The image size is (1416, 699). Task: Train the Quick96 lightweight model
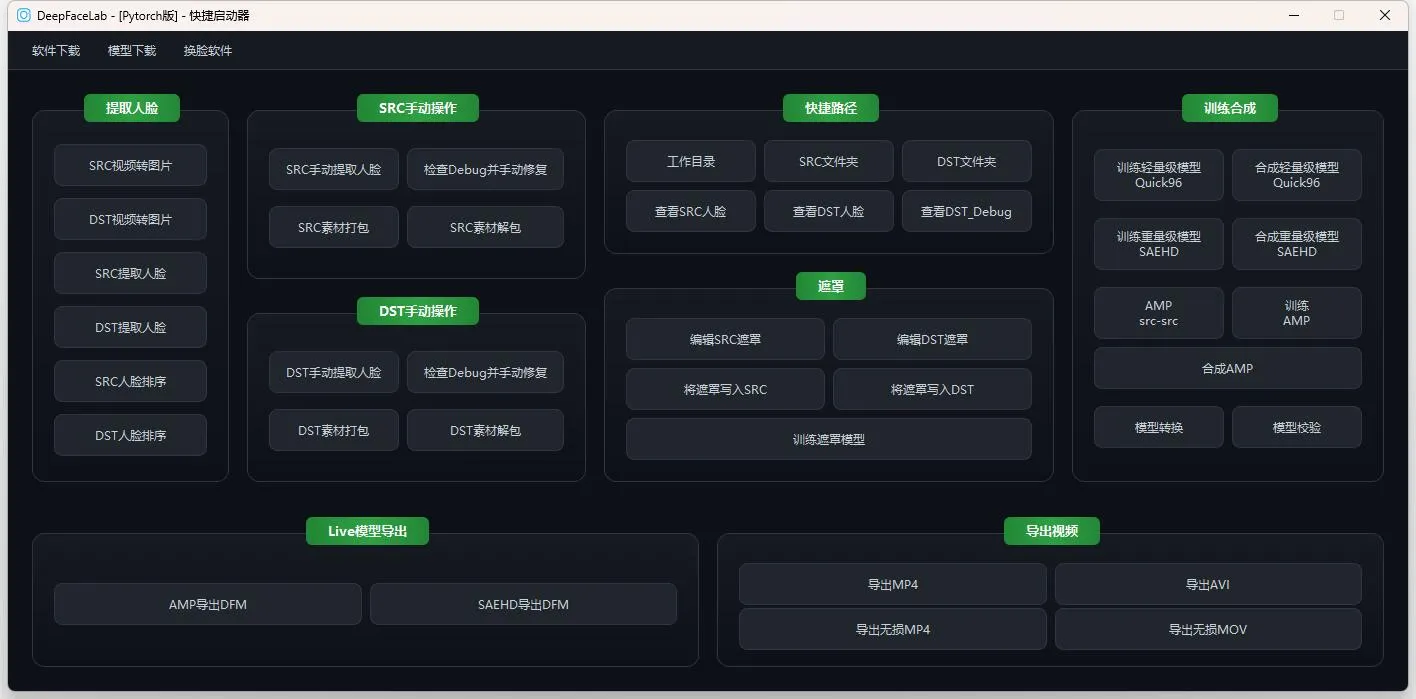click(1158, 174)
